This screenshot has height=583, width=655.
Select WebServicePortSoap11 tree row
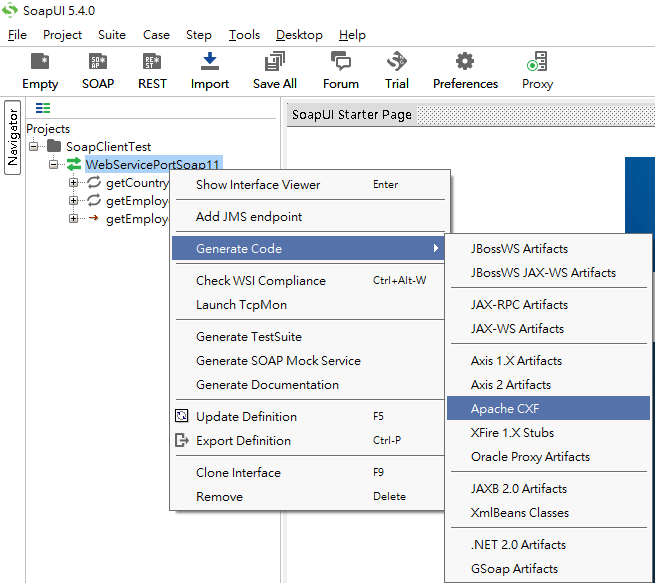[152, 164]
